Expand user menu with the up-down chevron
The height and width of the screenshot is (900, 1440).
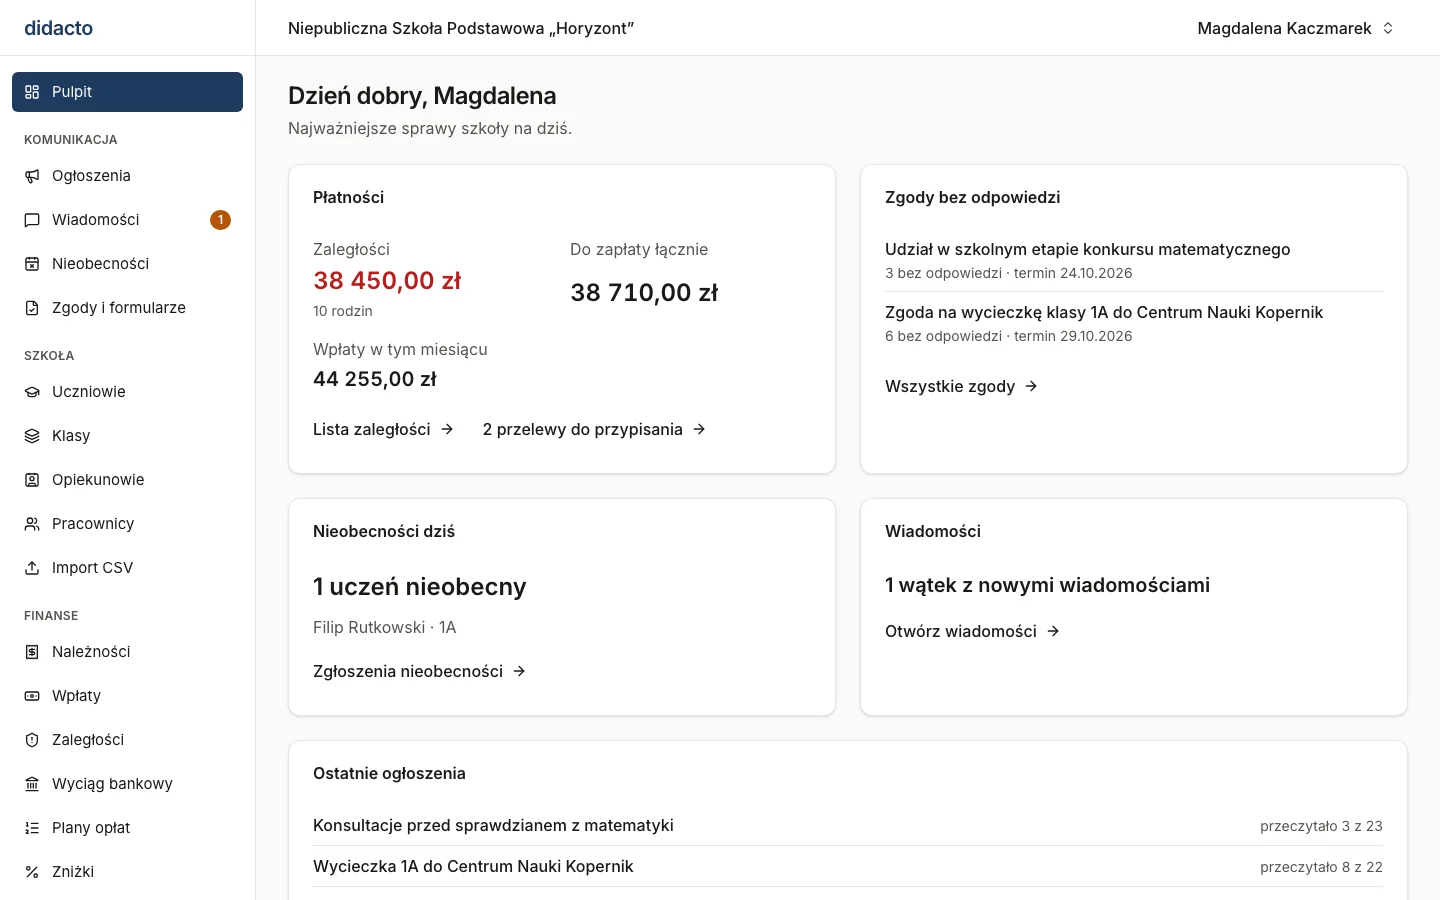[1388, 28]
